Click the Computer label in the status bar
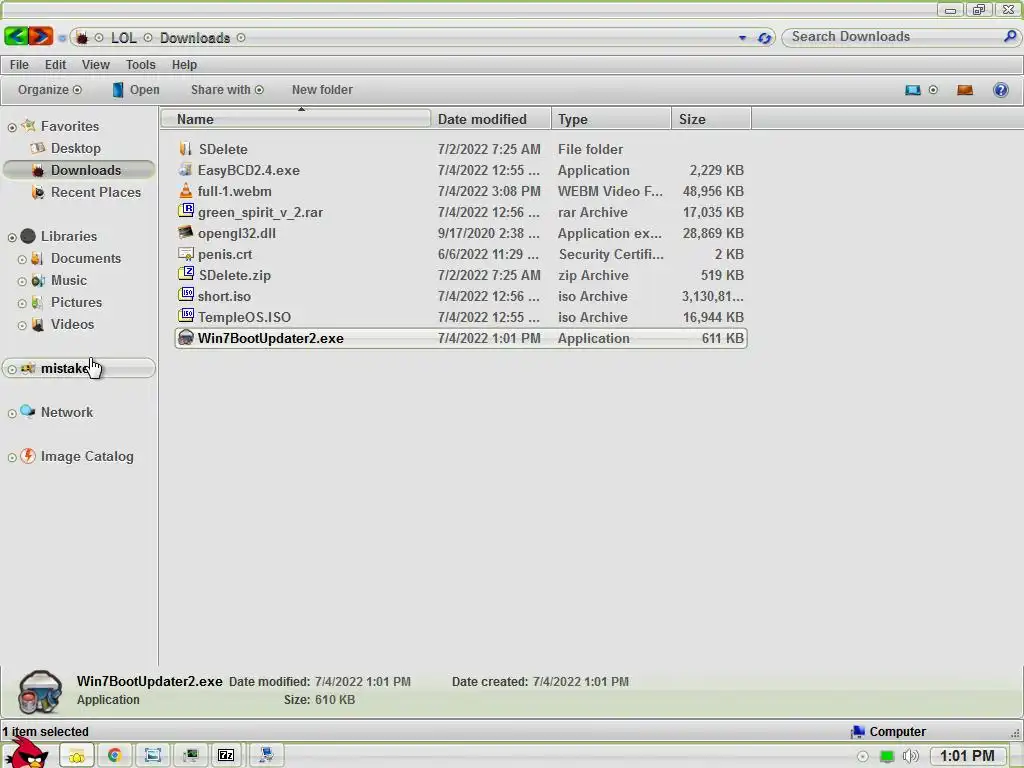 897,731
